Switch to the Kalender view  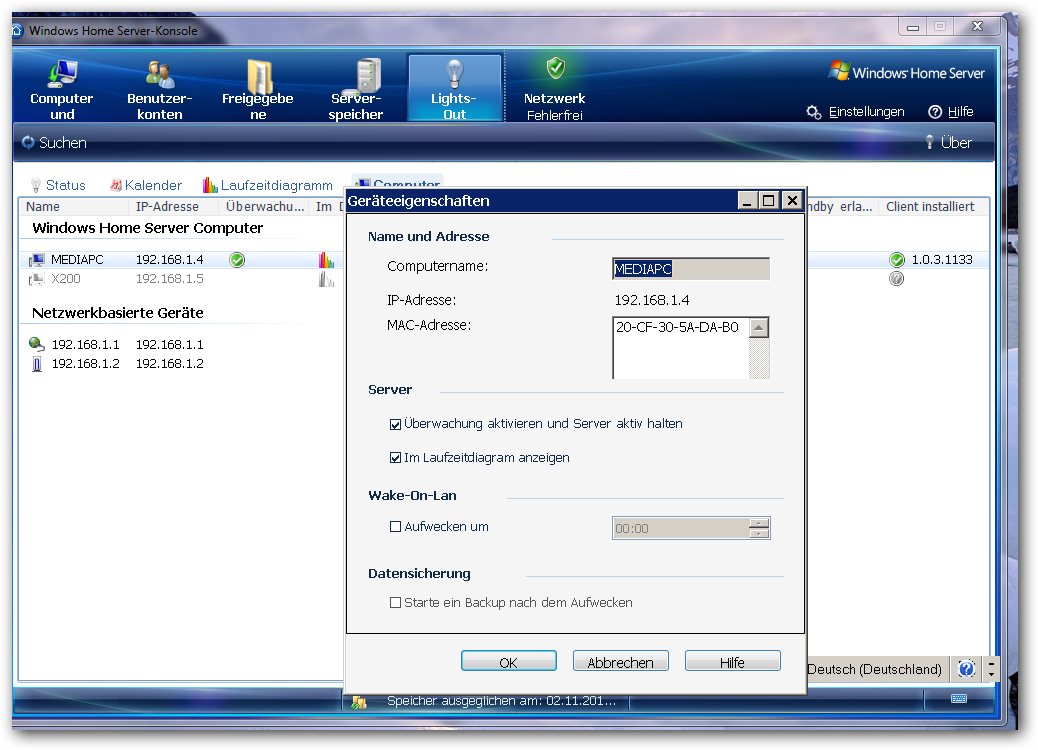pyautogui.click(x=146, y=185)
